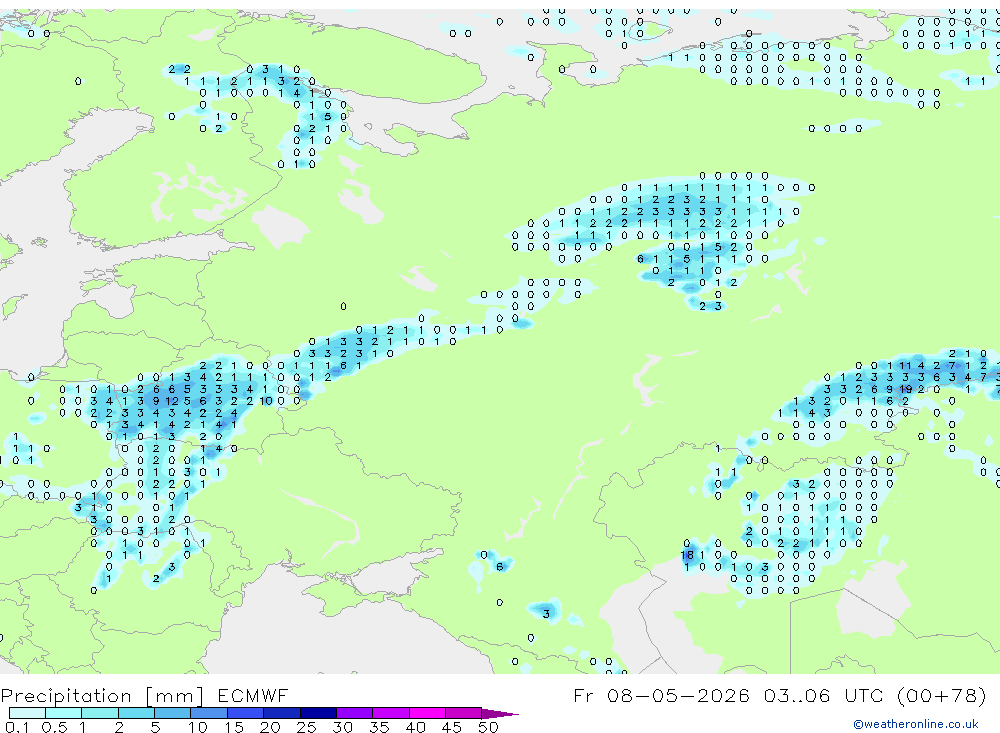
Task: Click the "0.1" legend scale label
Action: point(17,727)
